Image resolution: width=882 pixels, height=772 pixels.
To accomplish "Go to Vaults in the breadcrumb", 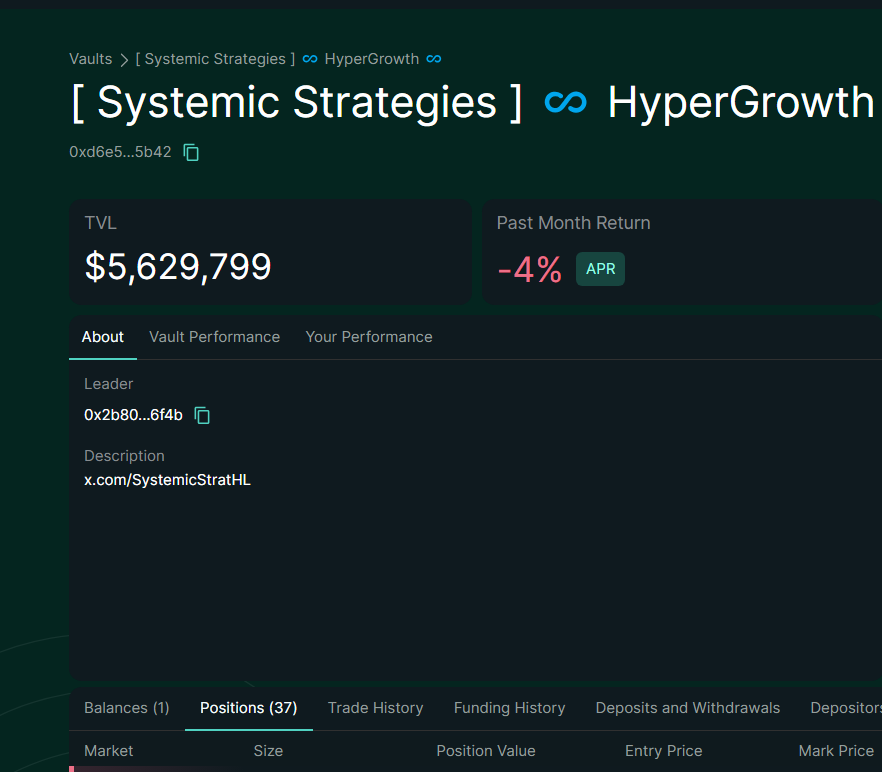I will (x=91, y=59).
